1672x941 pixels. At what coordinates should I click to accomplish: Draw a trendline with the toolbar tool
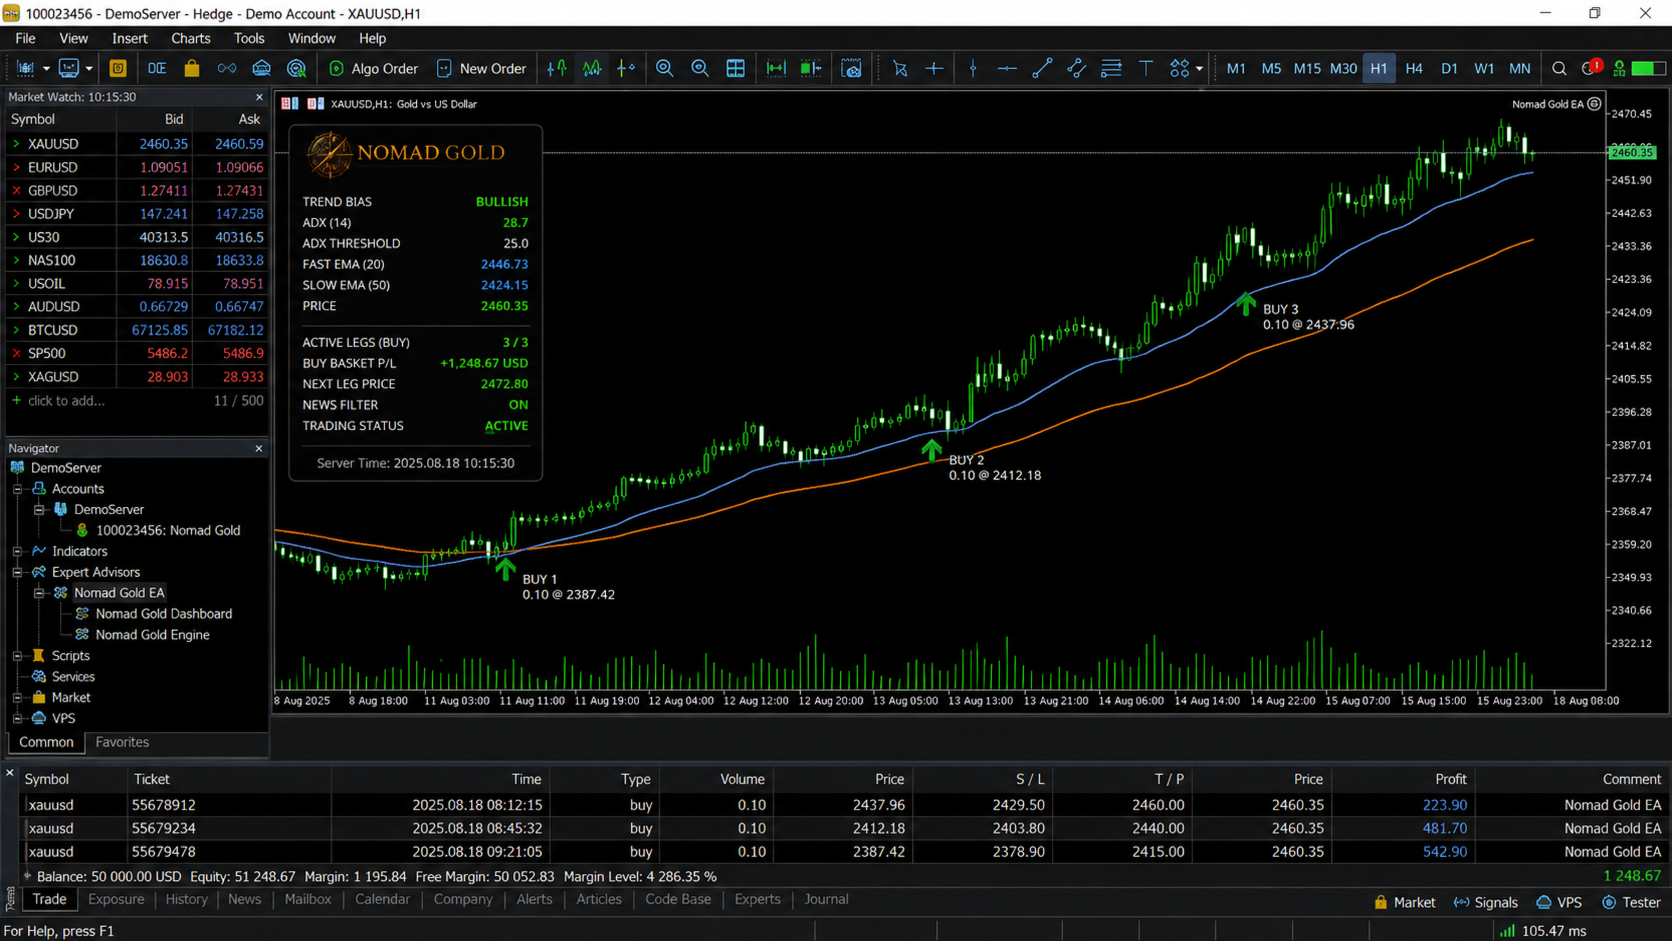1042,68
